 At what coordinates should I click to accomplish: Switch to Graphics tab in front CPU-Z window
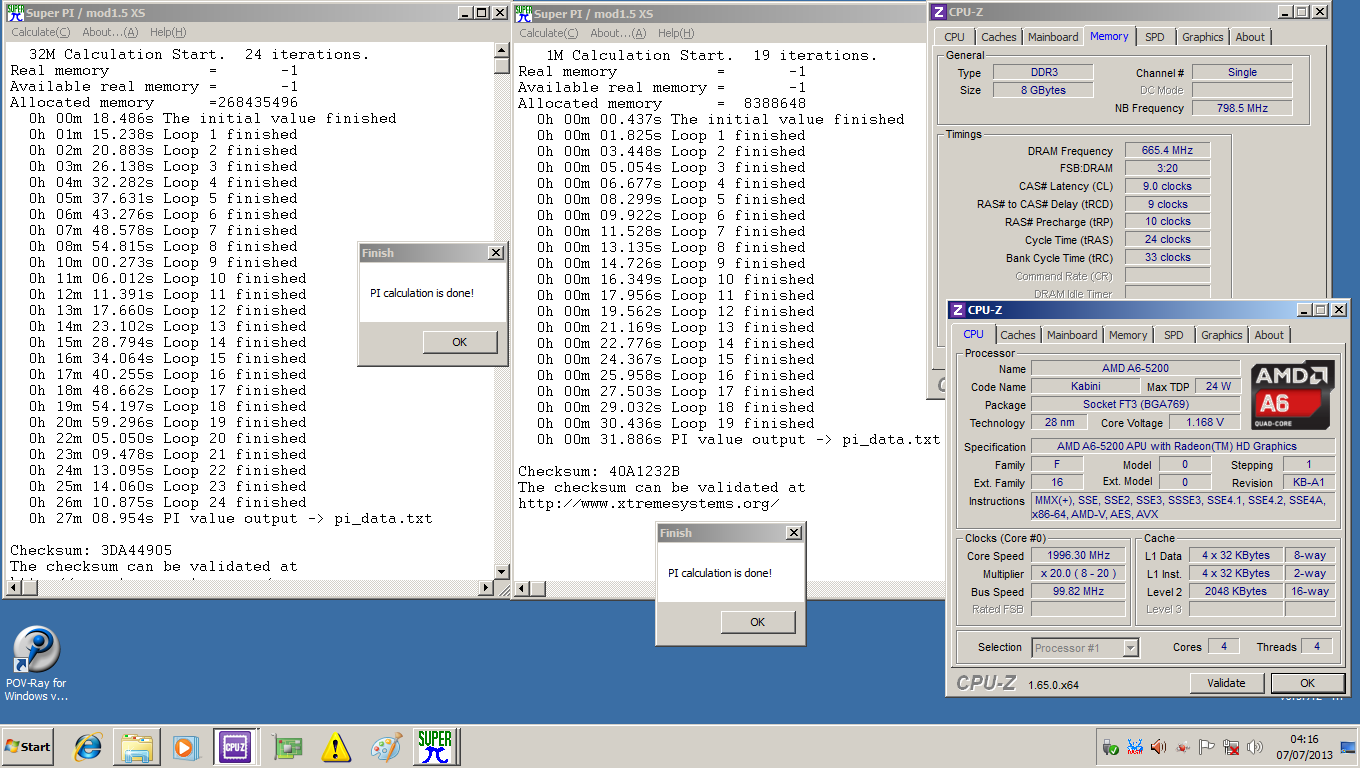(1222, 335)
